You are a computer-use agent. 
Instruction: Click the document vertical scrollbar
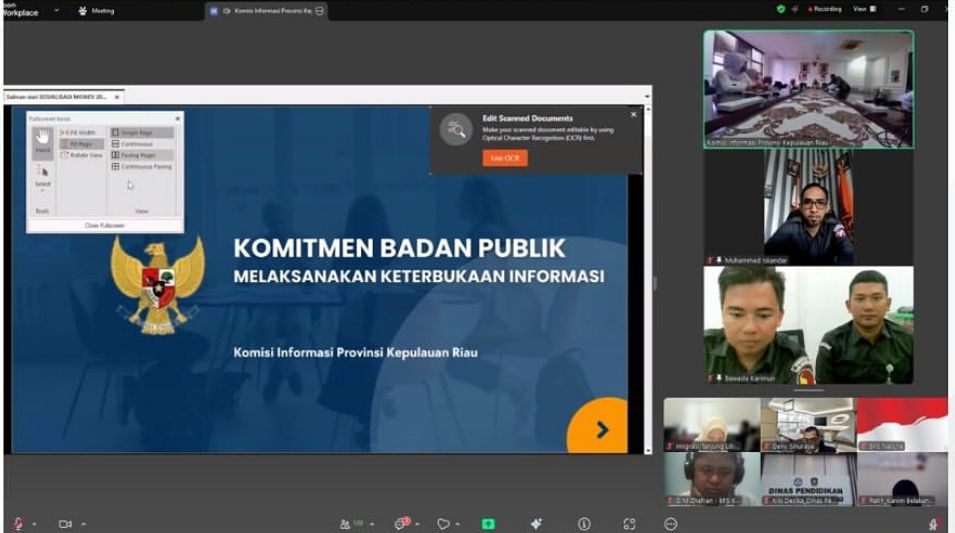point(648,279)
